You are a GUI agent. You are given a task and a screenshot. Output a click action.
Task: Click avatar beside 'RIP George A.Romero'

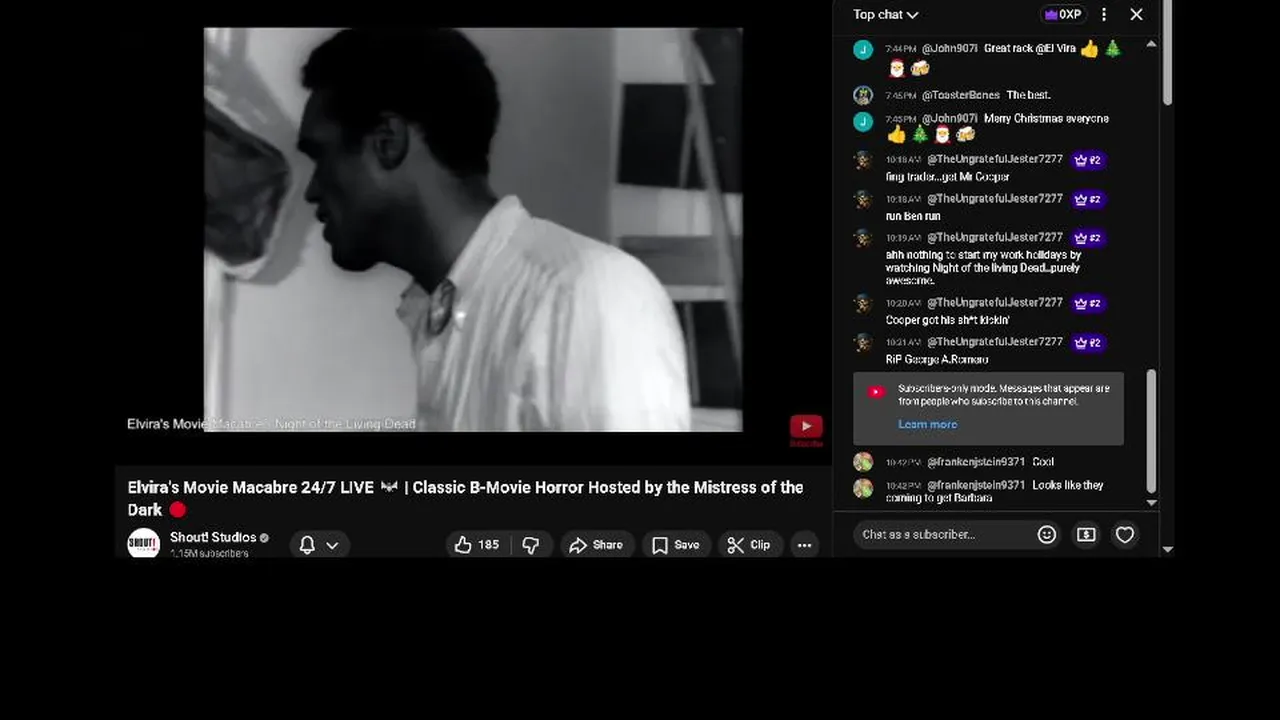[x=863, y=342]
